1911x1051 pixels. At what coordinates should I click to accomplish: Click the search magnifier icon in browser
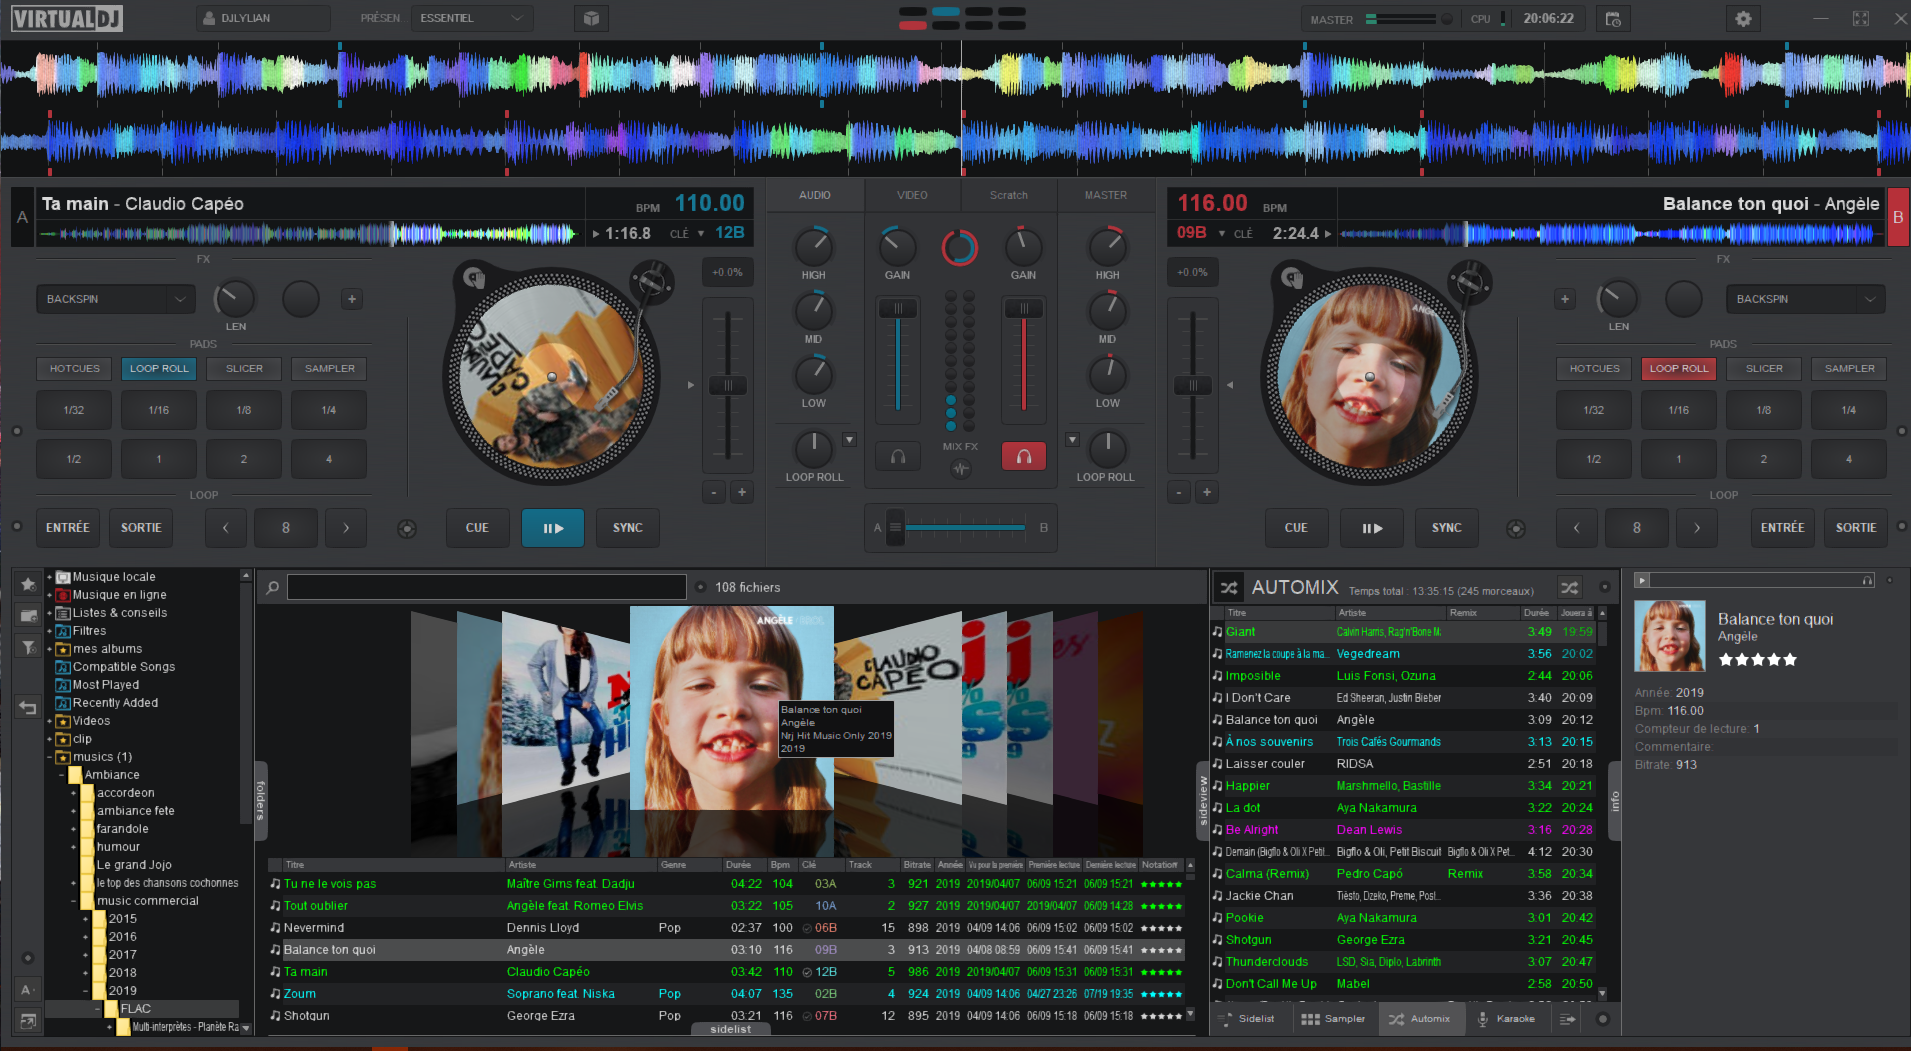pyautogui.click(x=272, y=588)
